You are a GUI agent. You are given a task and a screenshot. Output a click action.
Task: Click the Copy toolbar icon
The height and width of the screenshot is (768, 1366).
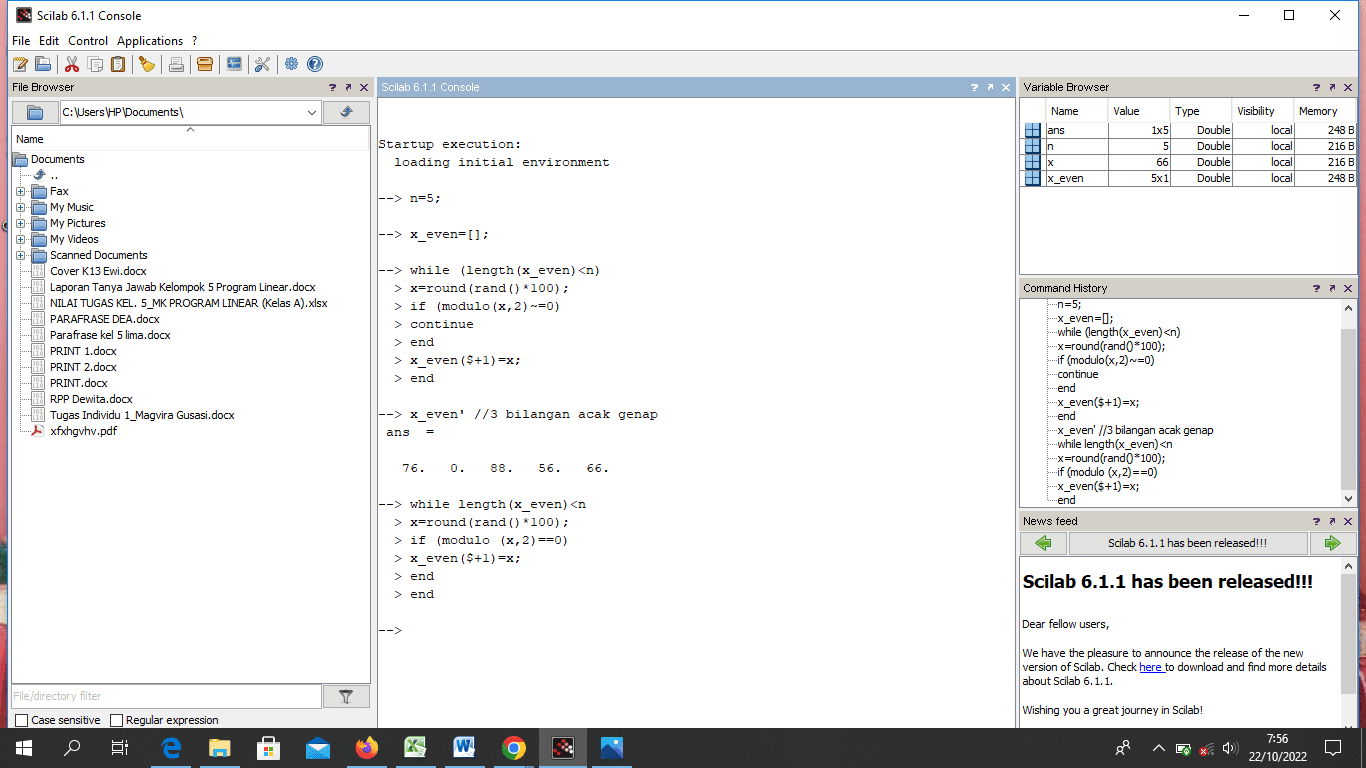[95, 64]
